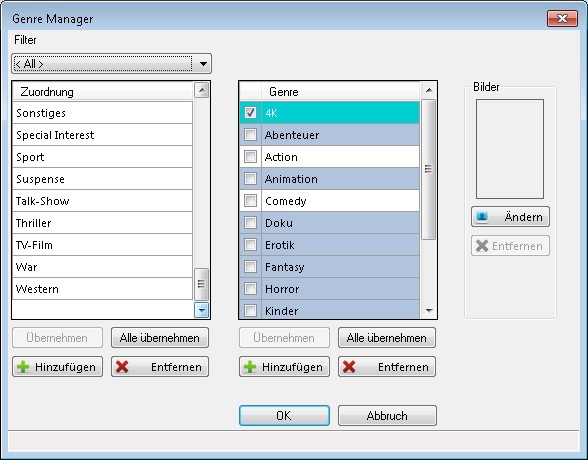Viewport: 588px width, 460px height.
Task: Select Western in the Zuordnung list
Action: [102, 289]
